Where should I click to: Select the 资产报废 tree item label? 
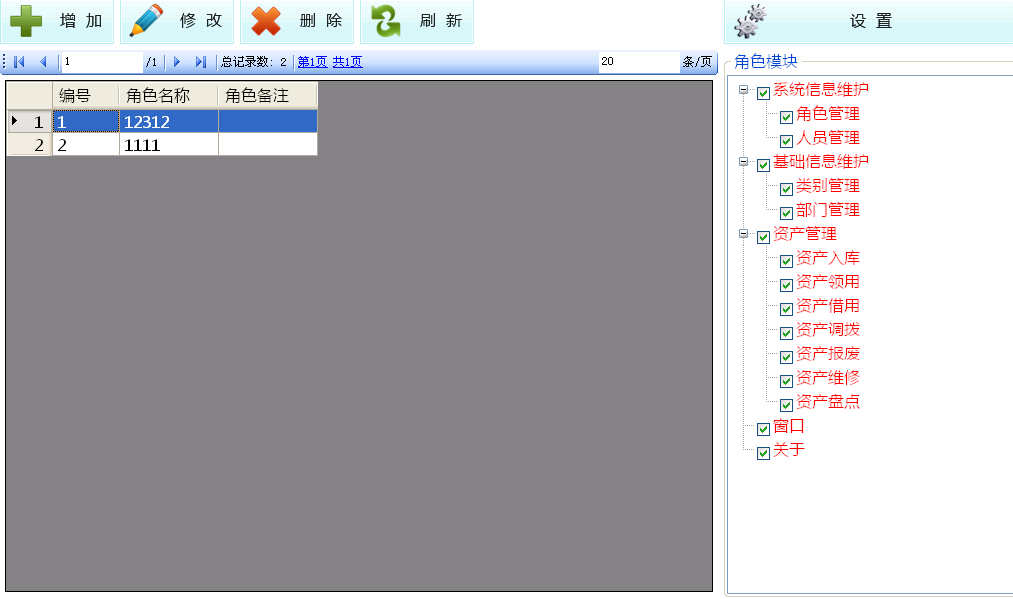(828, 354)
